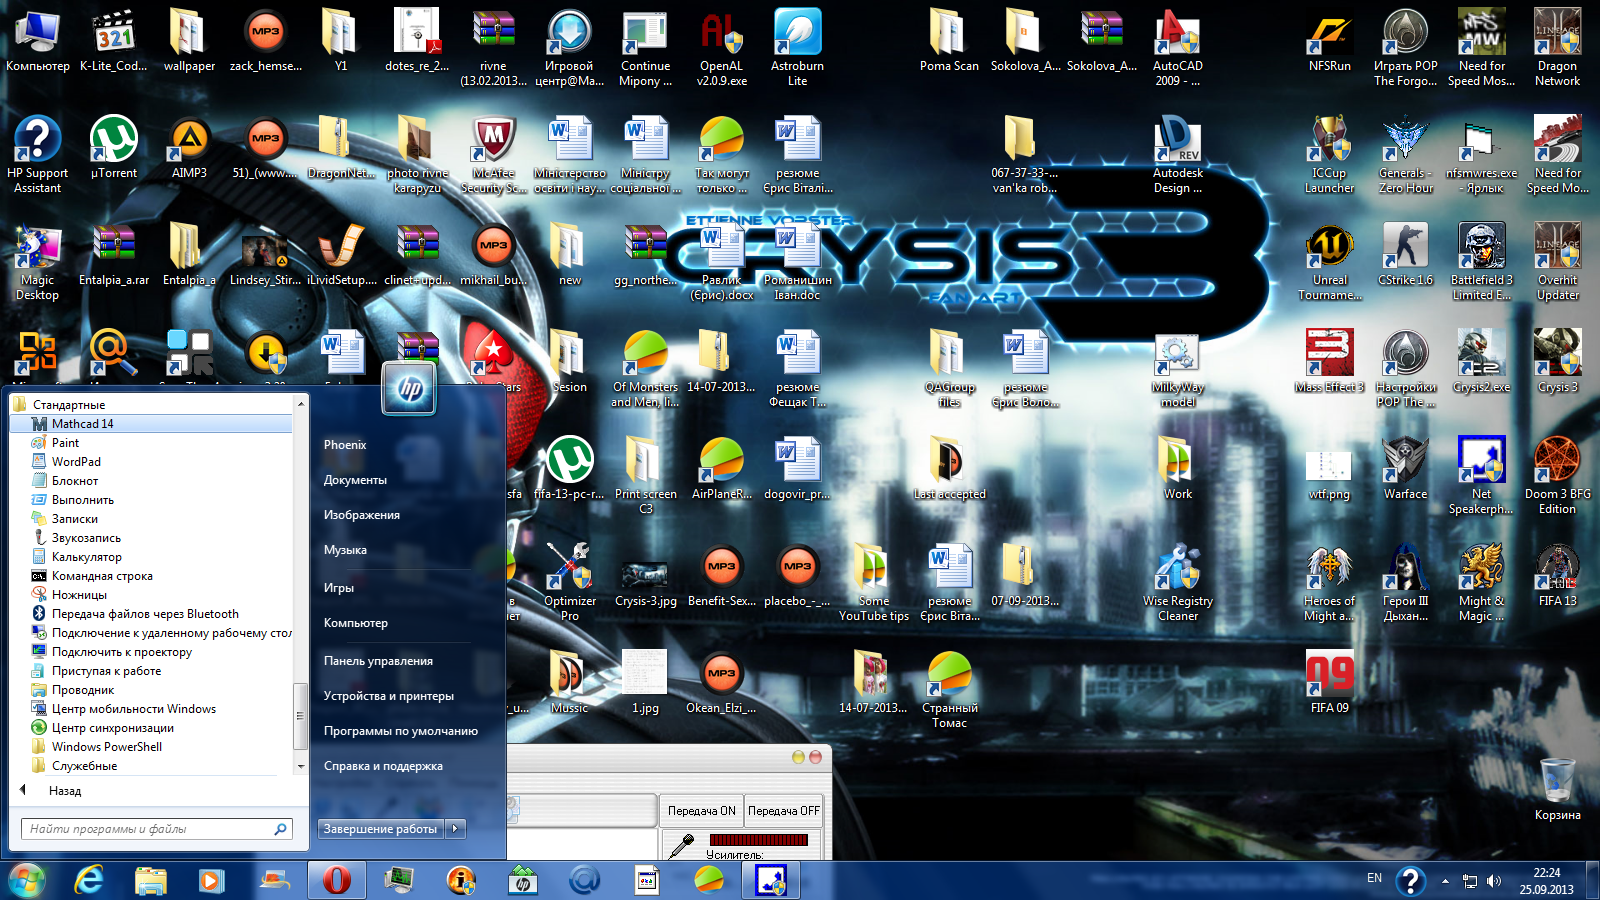This screenshot has height=900, width=1600.
Task: Click the taskbar clock showing 22:24
Action: (x=1546, y=880)
